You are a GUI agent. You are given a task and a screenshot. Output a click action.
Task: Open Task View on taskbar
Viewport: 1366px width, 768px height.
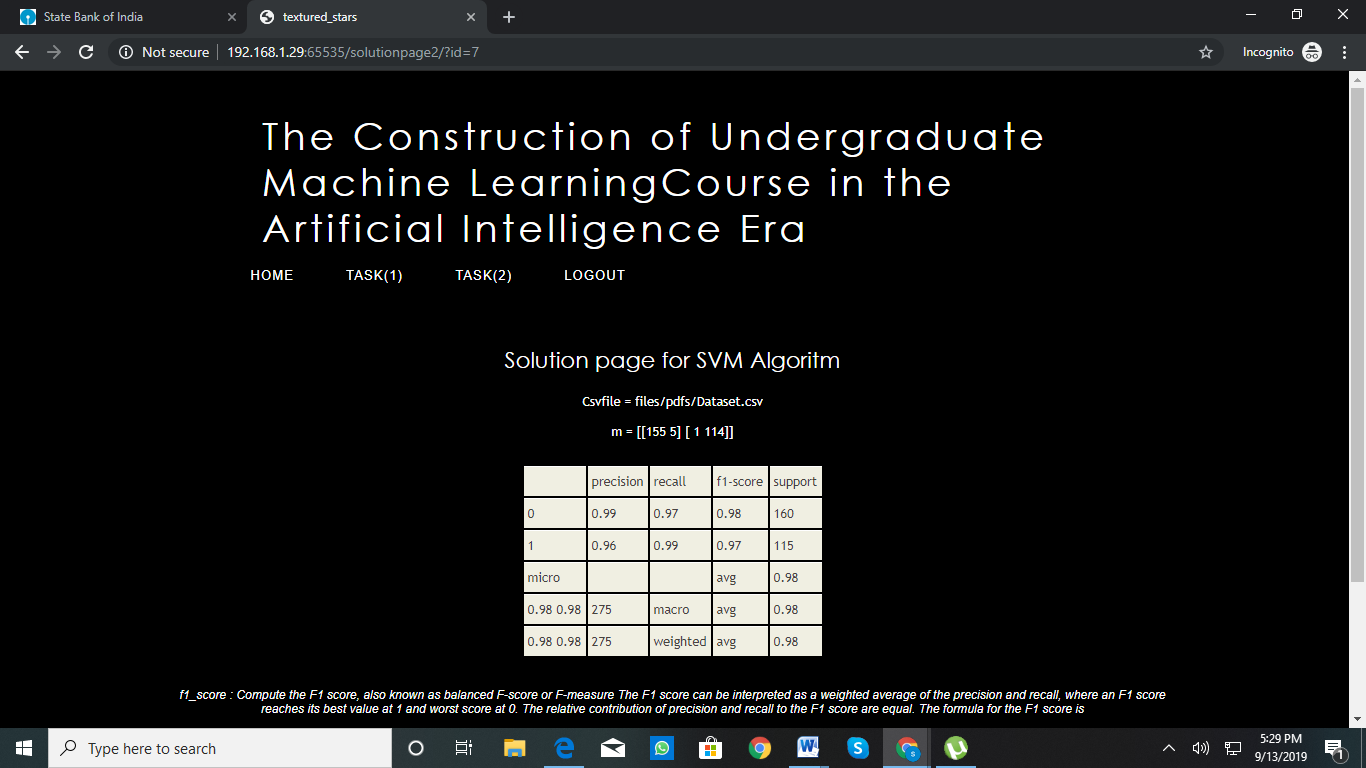(464, 748)
